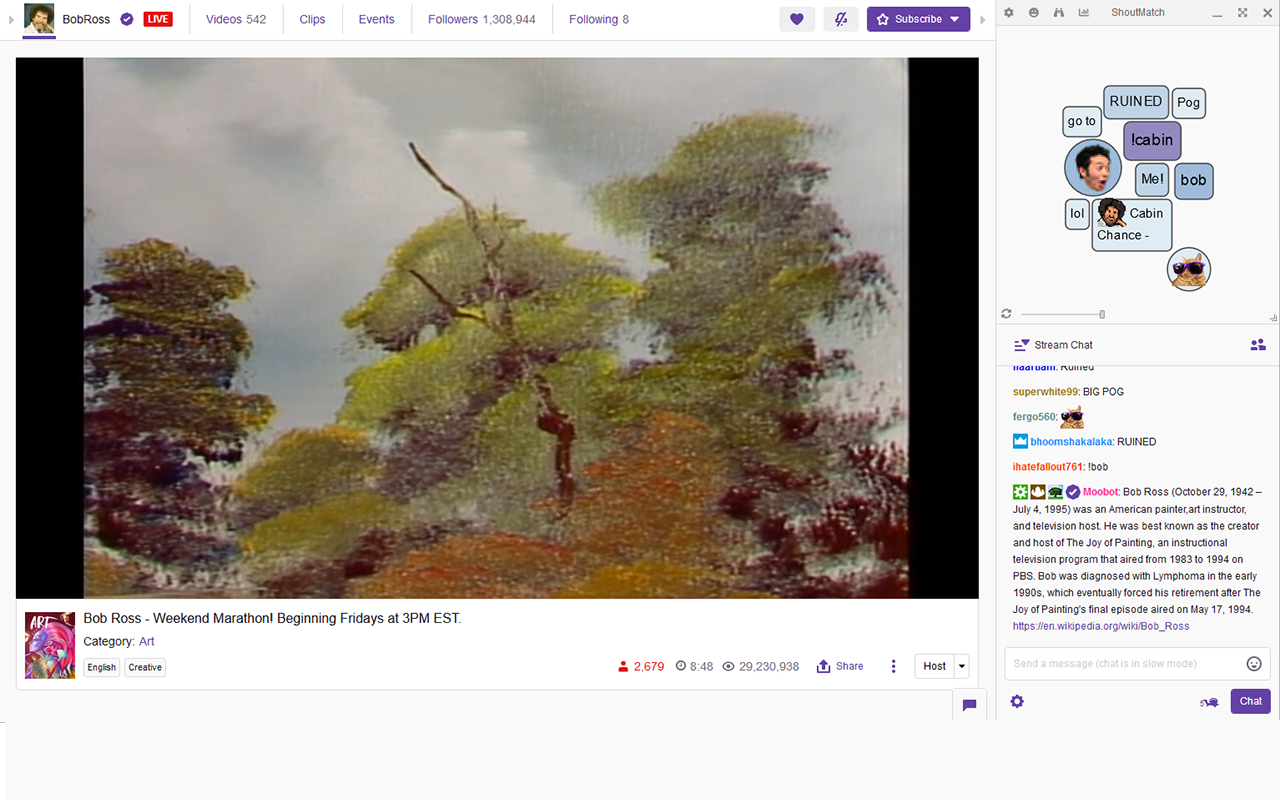Open chat settings gear icon
Screen dimensions: 1280x800
tap(1017, 701)
